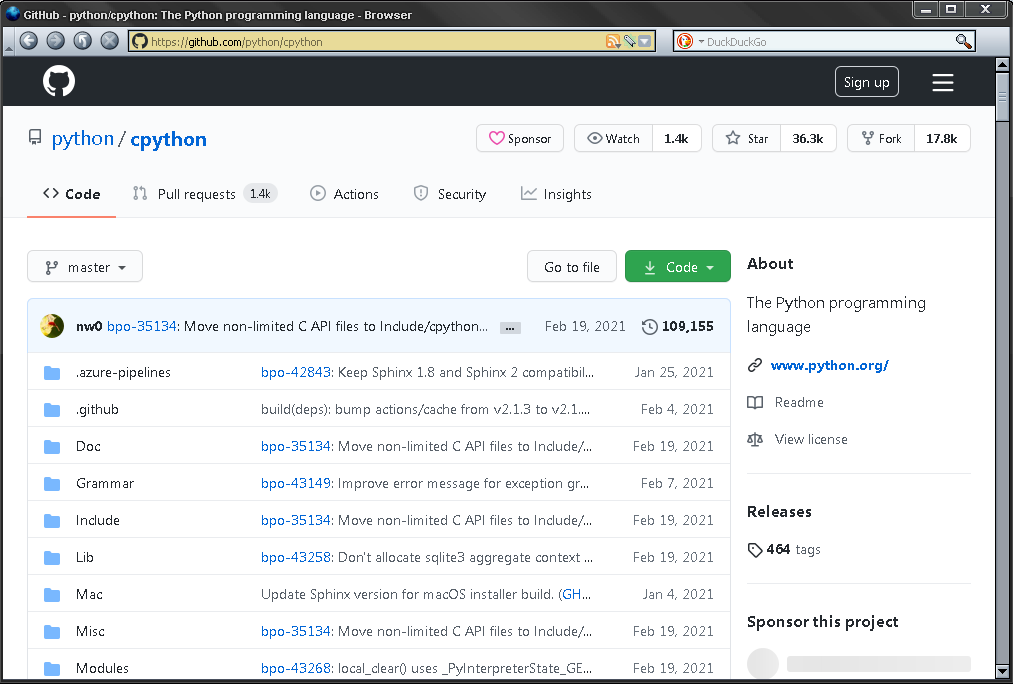
Task: View the 109,155 commits history
Action: point(678,326)
